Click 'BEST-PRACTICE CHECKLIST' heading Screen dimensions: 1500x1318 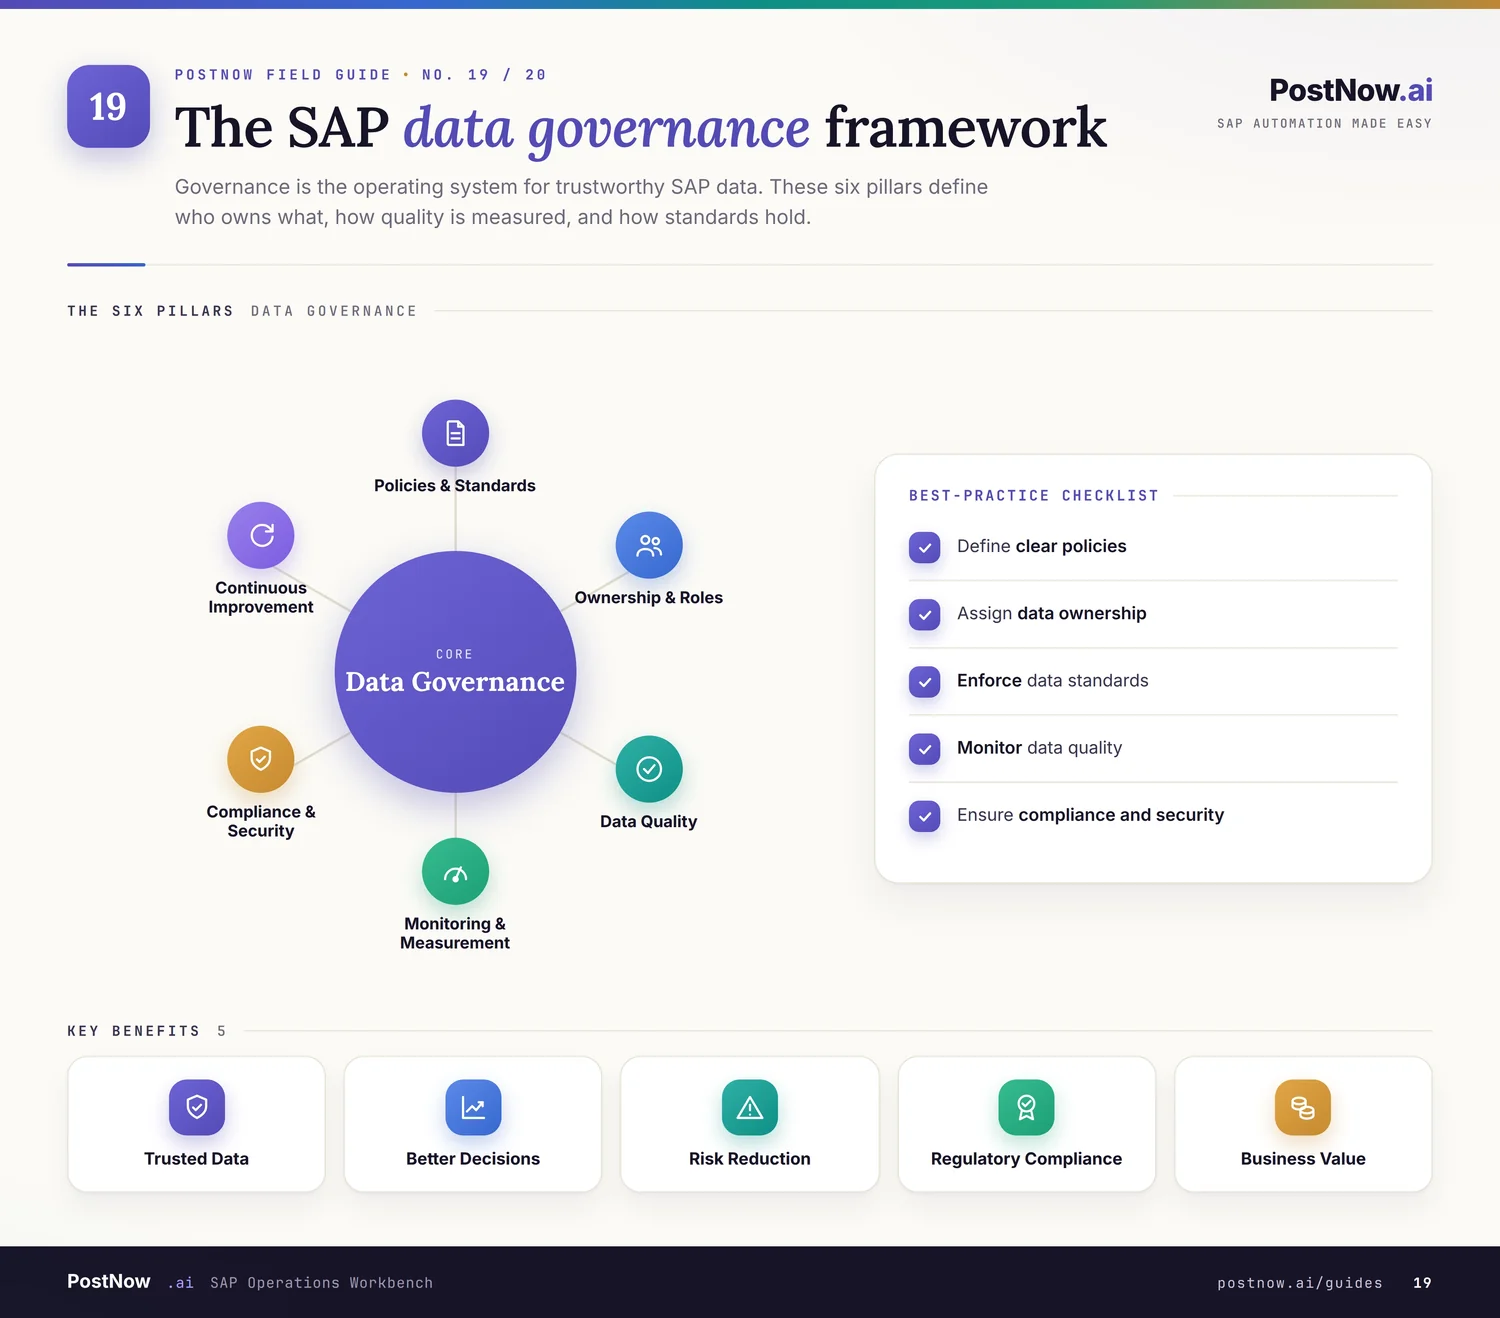[x=1034, y=496]
